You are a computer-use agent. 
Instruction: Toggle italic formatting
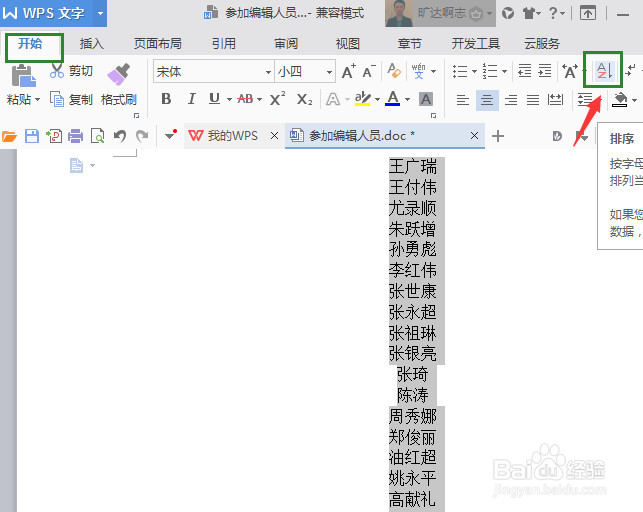pyautogui.click(x=191, y=99)
